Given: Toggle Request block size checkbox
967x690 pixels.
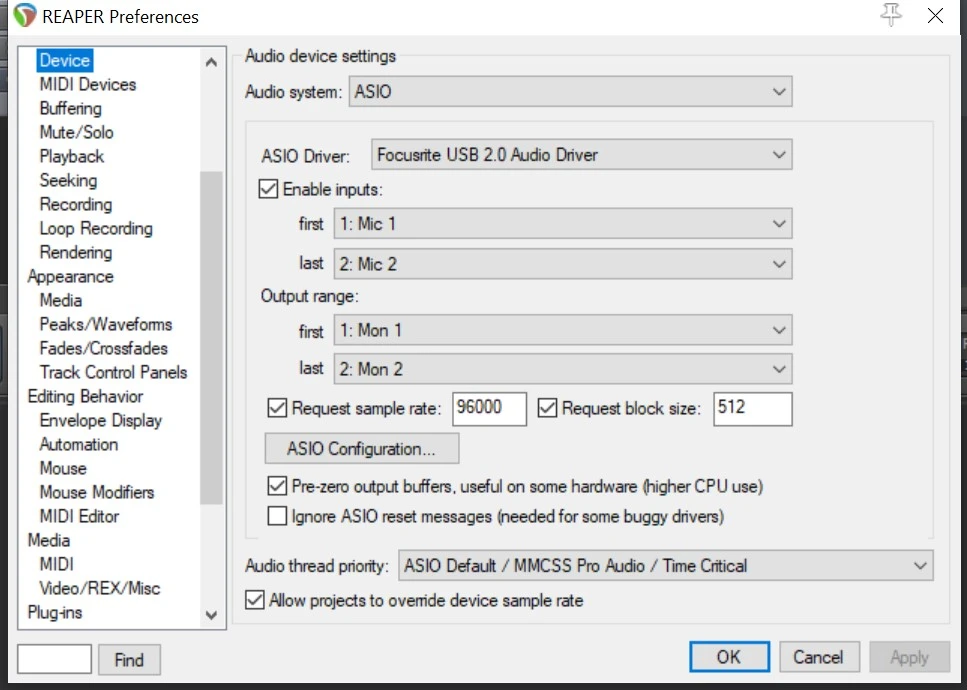Looking at the screenshot, I should [x=547, y=408].
